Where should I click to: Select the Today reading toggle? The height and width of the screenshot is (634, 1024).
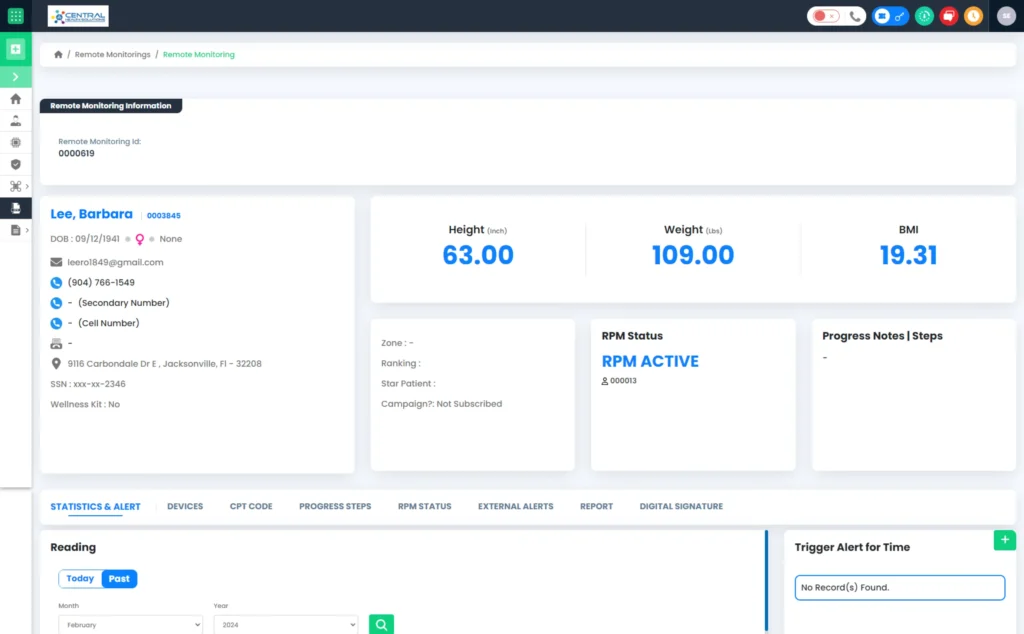(80, 578)
